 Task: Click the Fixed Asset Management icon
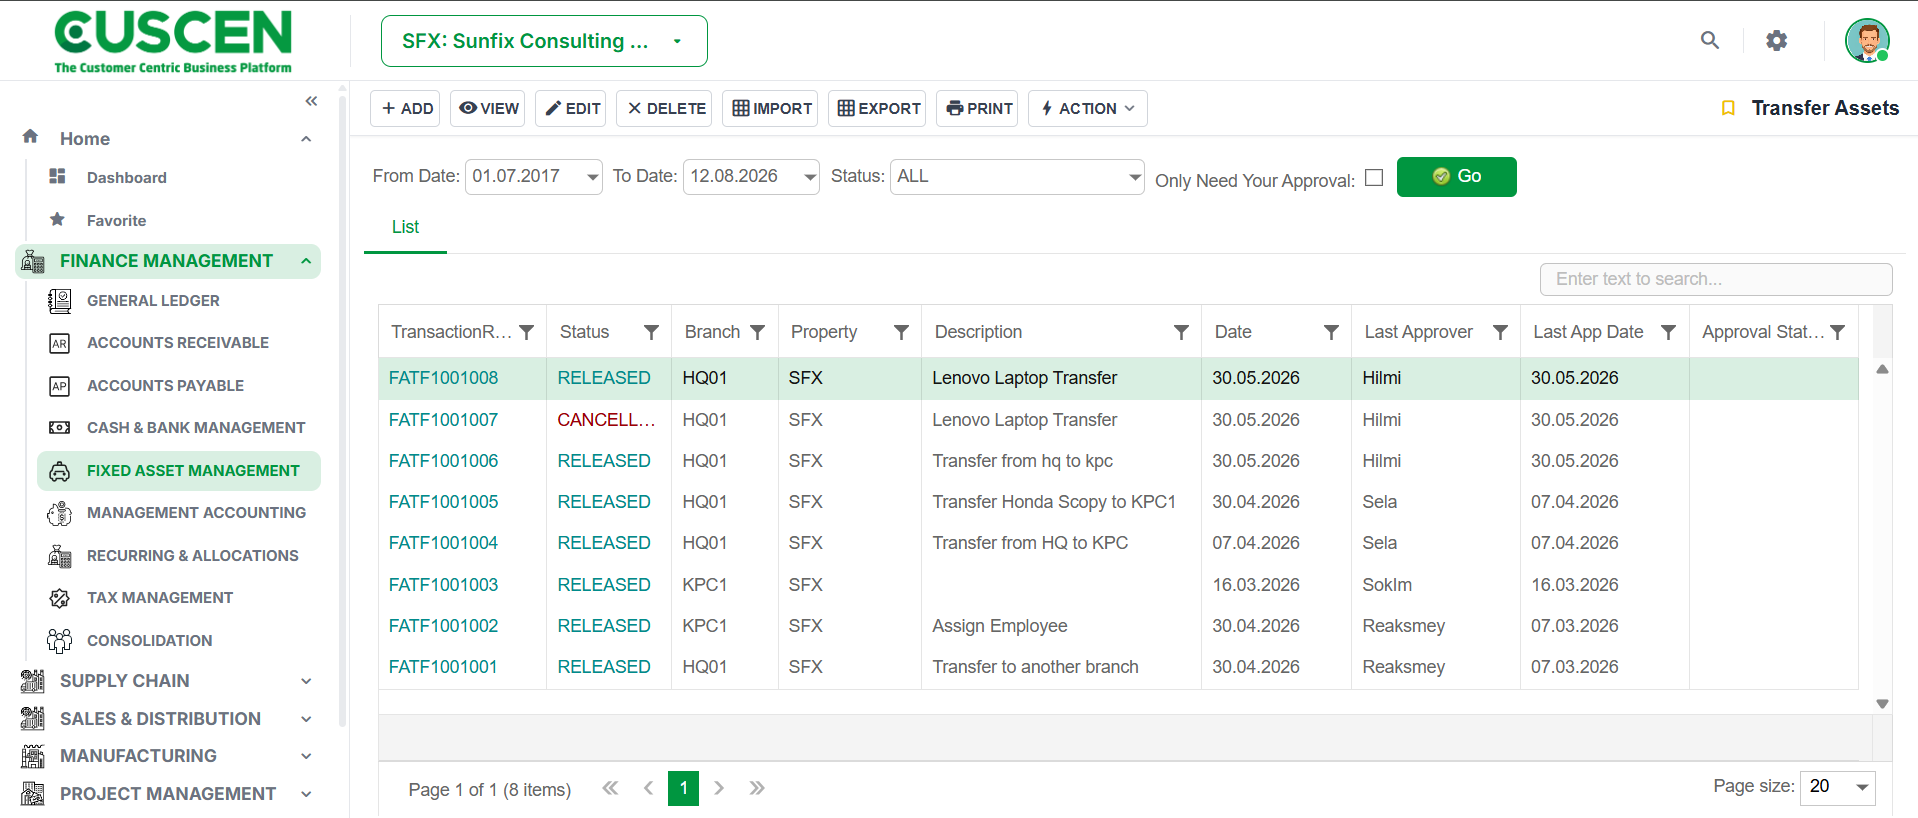tap(60, 471)
